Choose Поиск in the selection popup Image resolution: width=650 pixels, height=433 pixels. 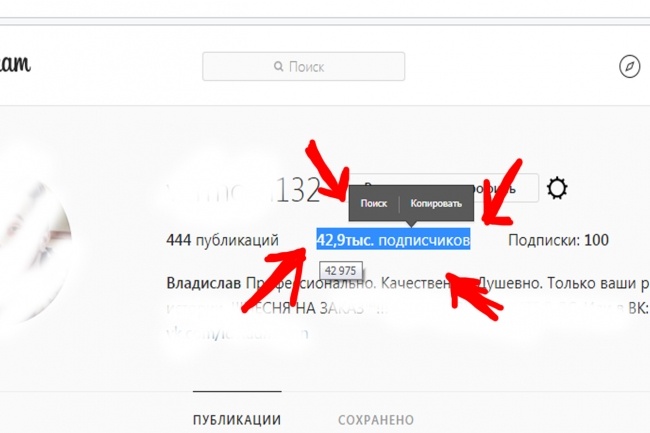click(374, 203)
